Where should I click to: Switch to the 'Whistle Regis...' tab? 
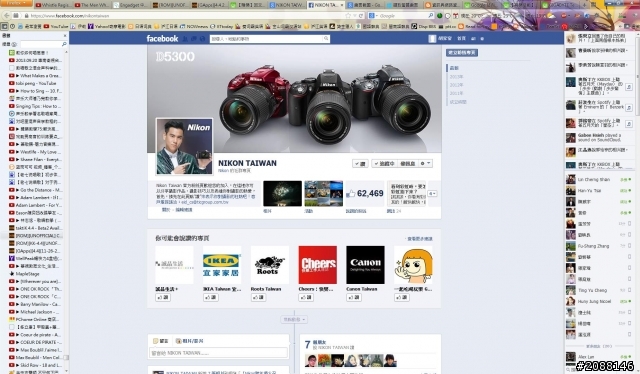click(x=52, y=5)
